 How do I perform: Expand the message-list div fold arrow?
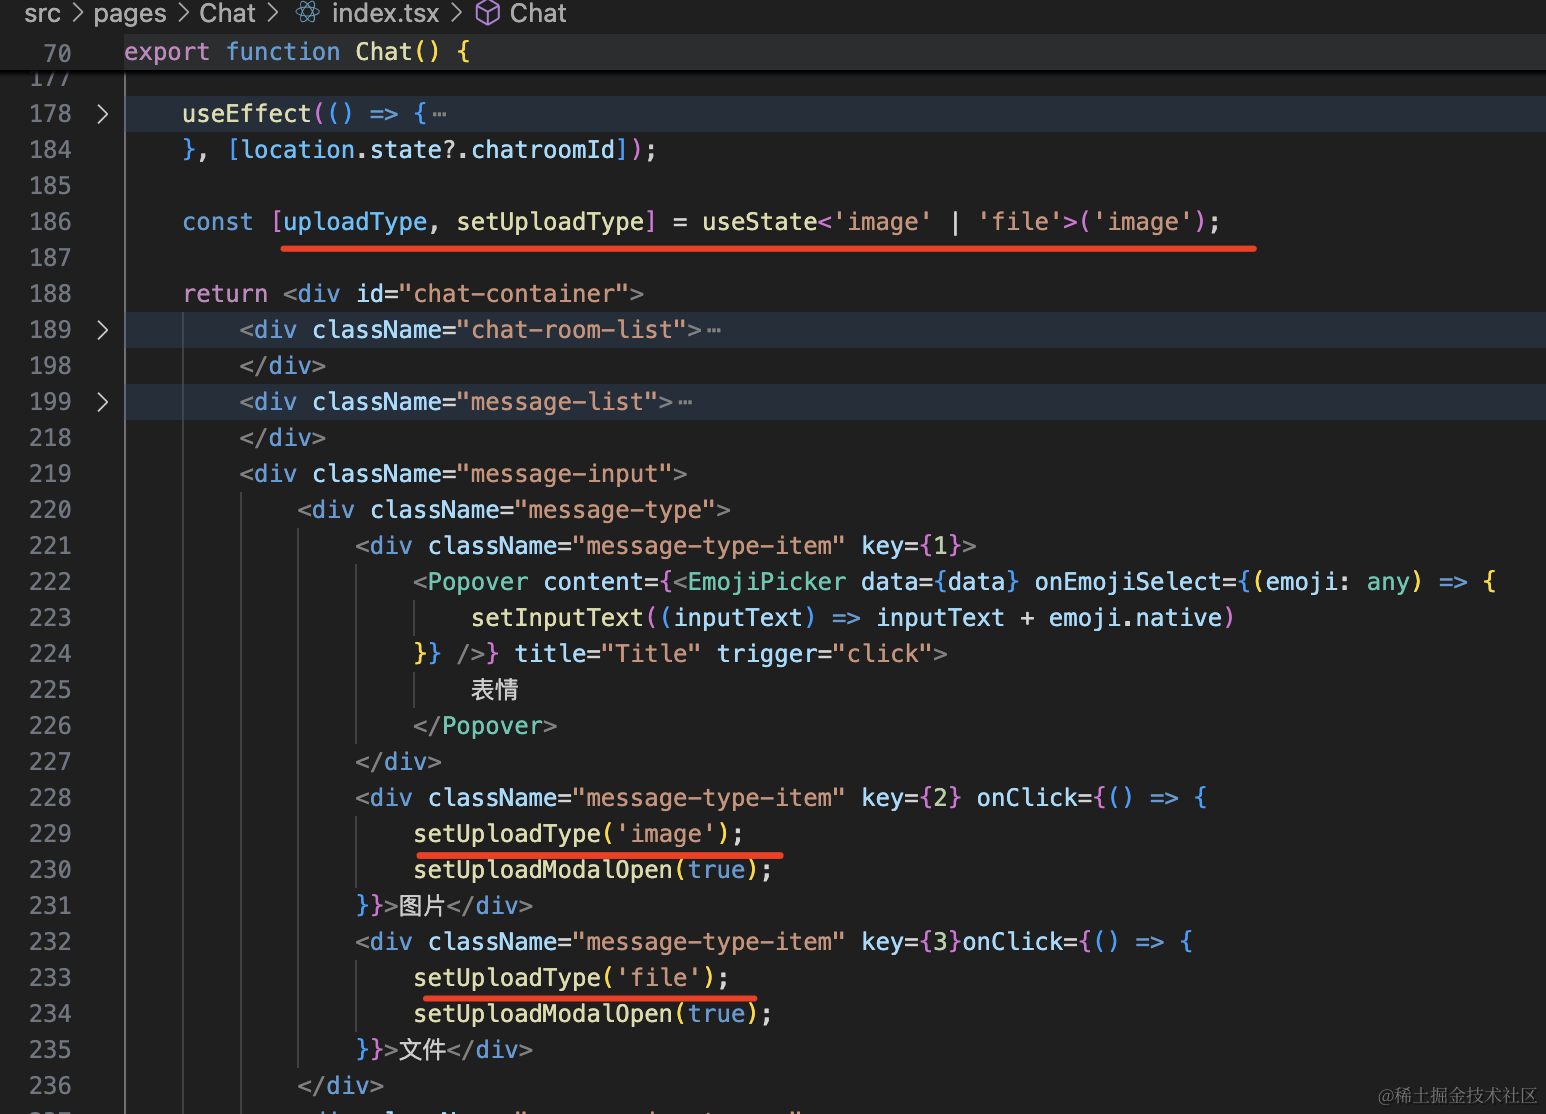[102, 402]
